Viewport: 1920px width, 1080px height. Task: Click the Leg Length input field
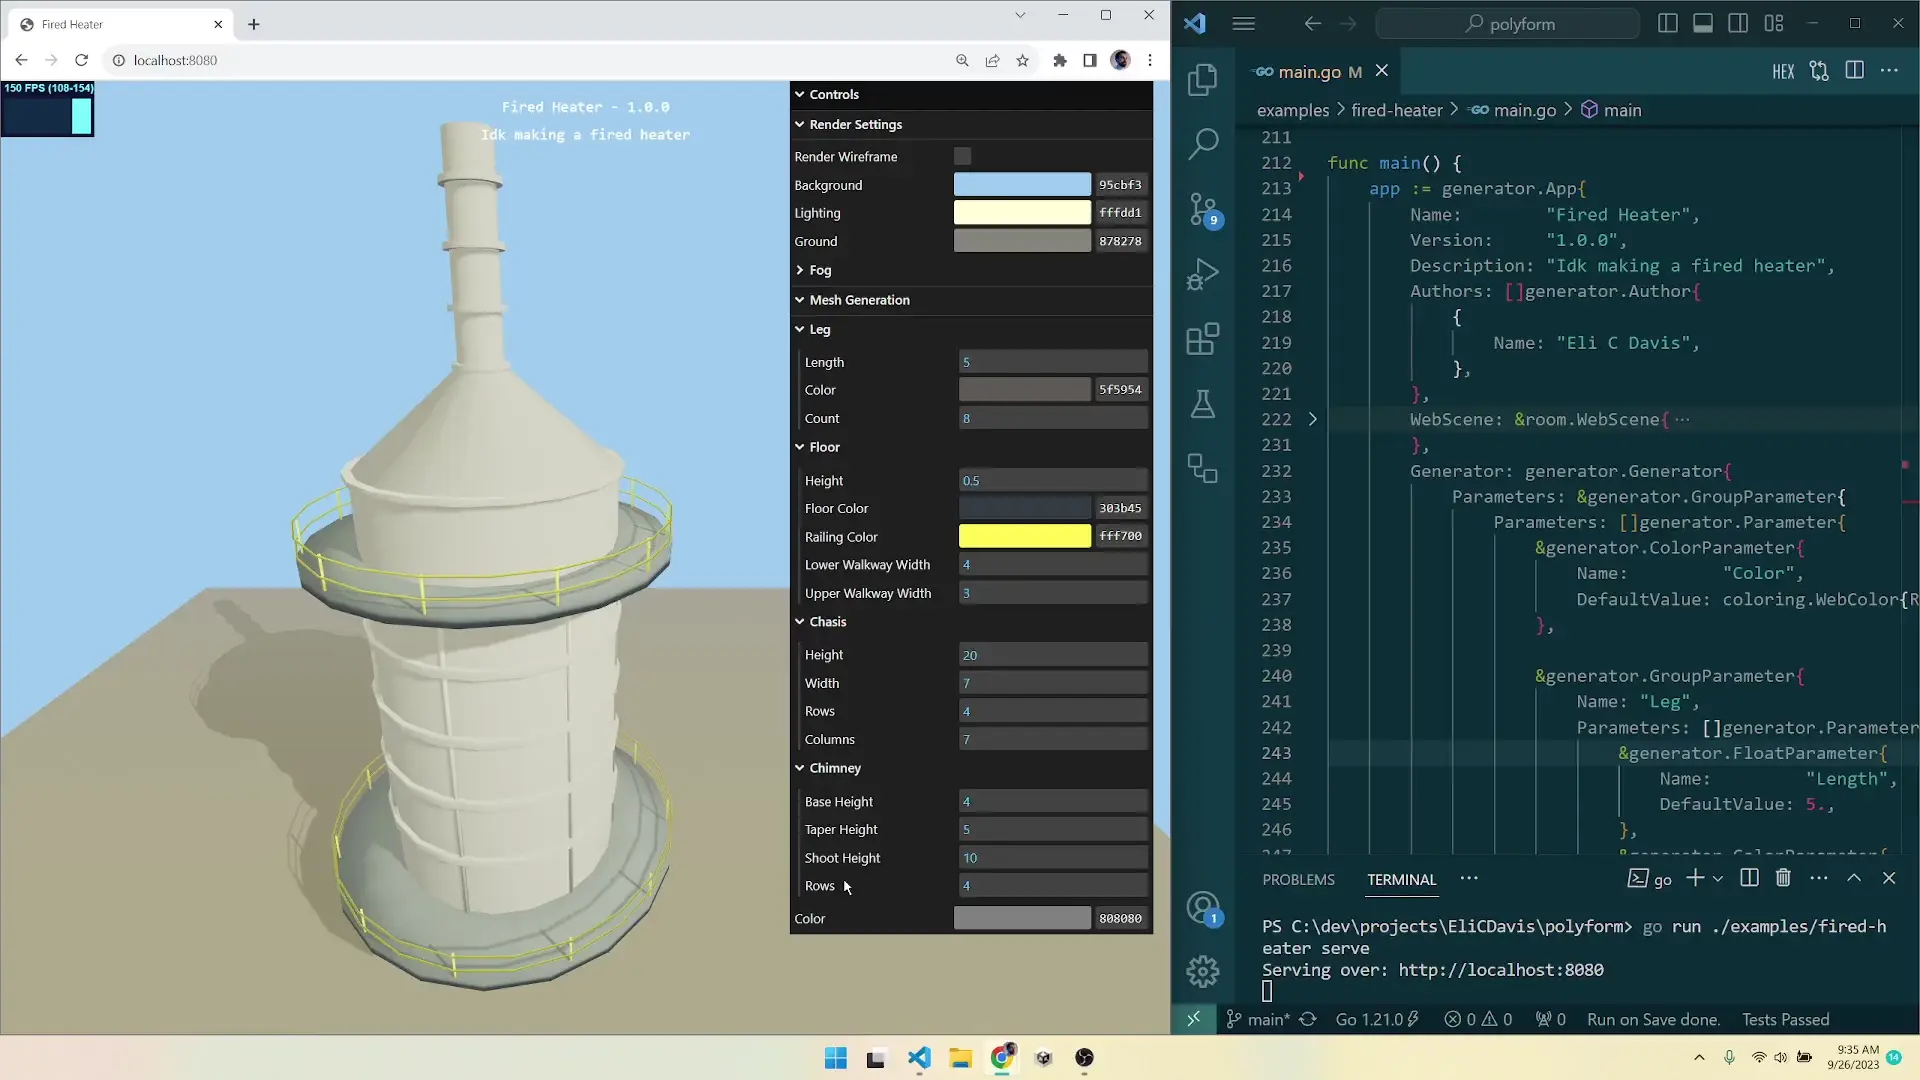pyautogui.click(x=1053, y=362)
